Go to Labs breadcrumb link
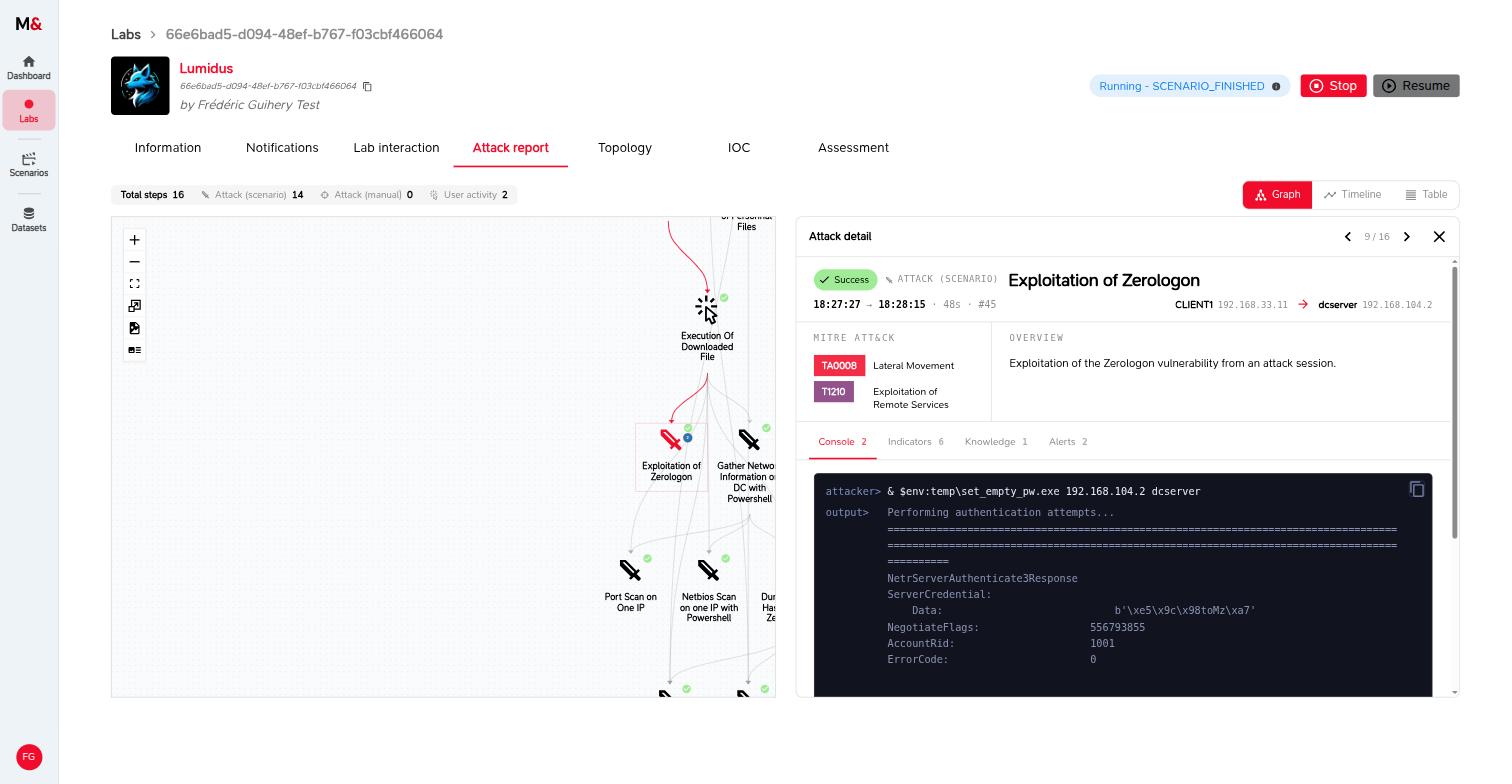The width and height of the screenshot is (1512, 784). point(126,34)
